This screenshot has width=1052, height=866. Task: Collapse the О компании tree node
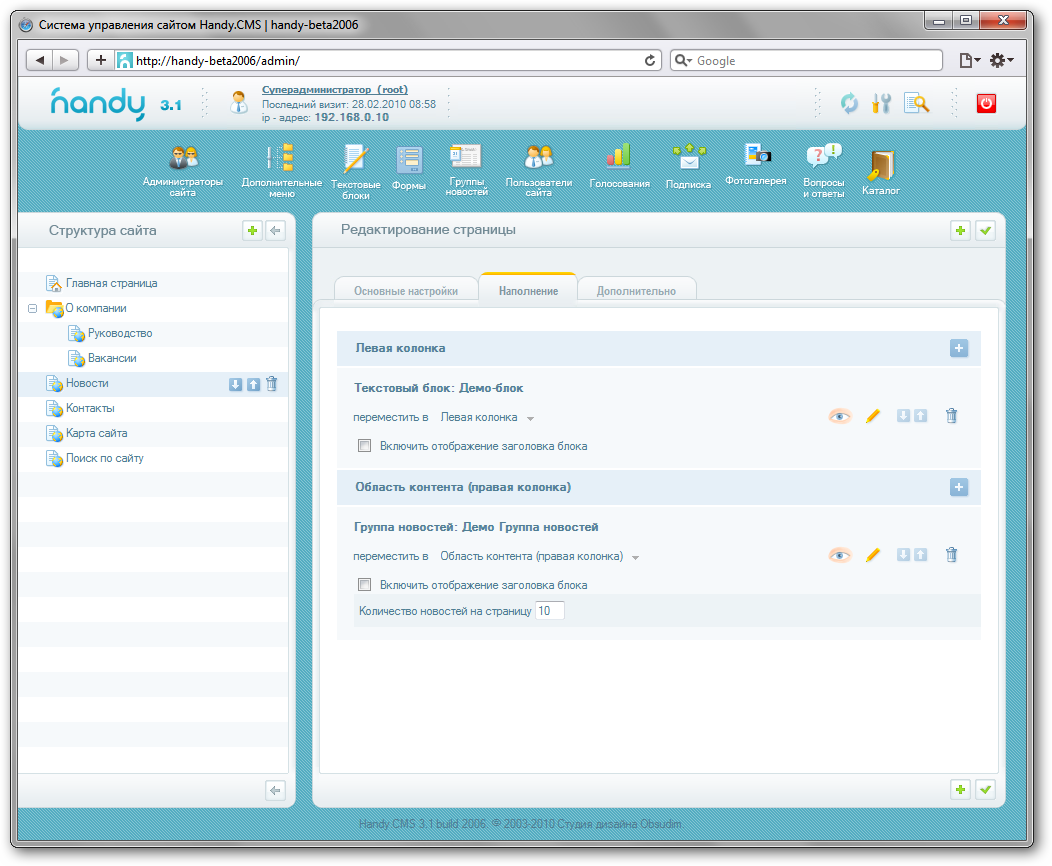pyautogui.click(x=33, y=309)
